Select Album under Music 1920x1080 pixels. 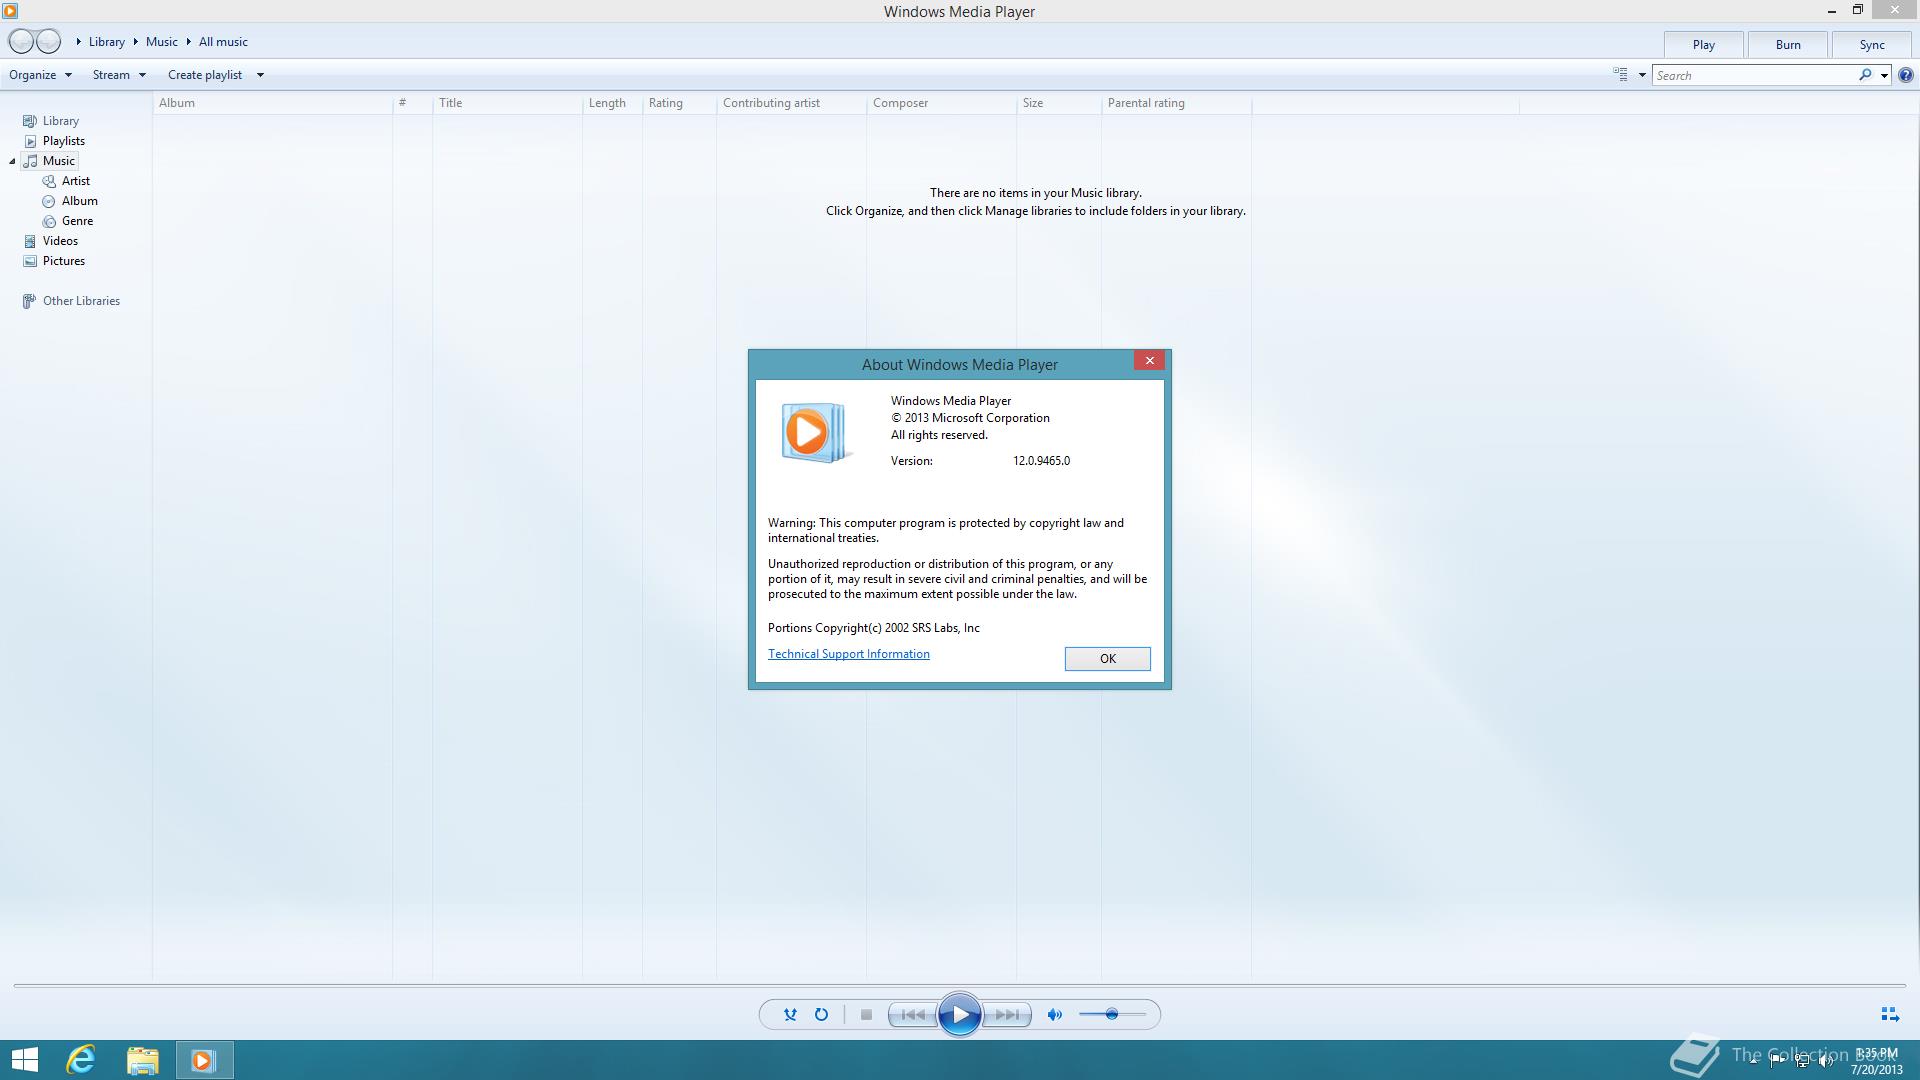coord(79,201)
